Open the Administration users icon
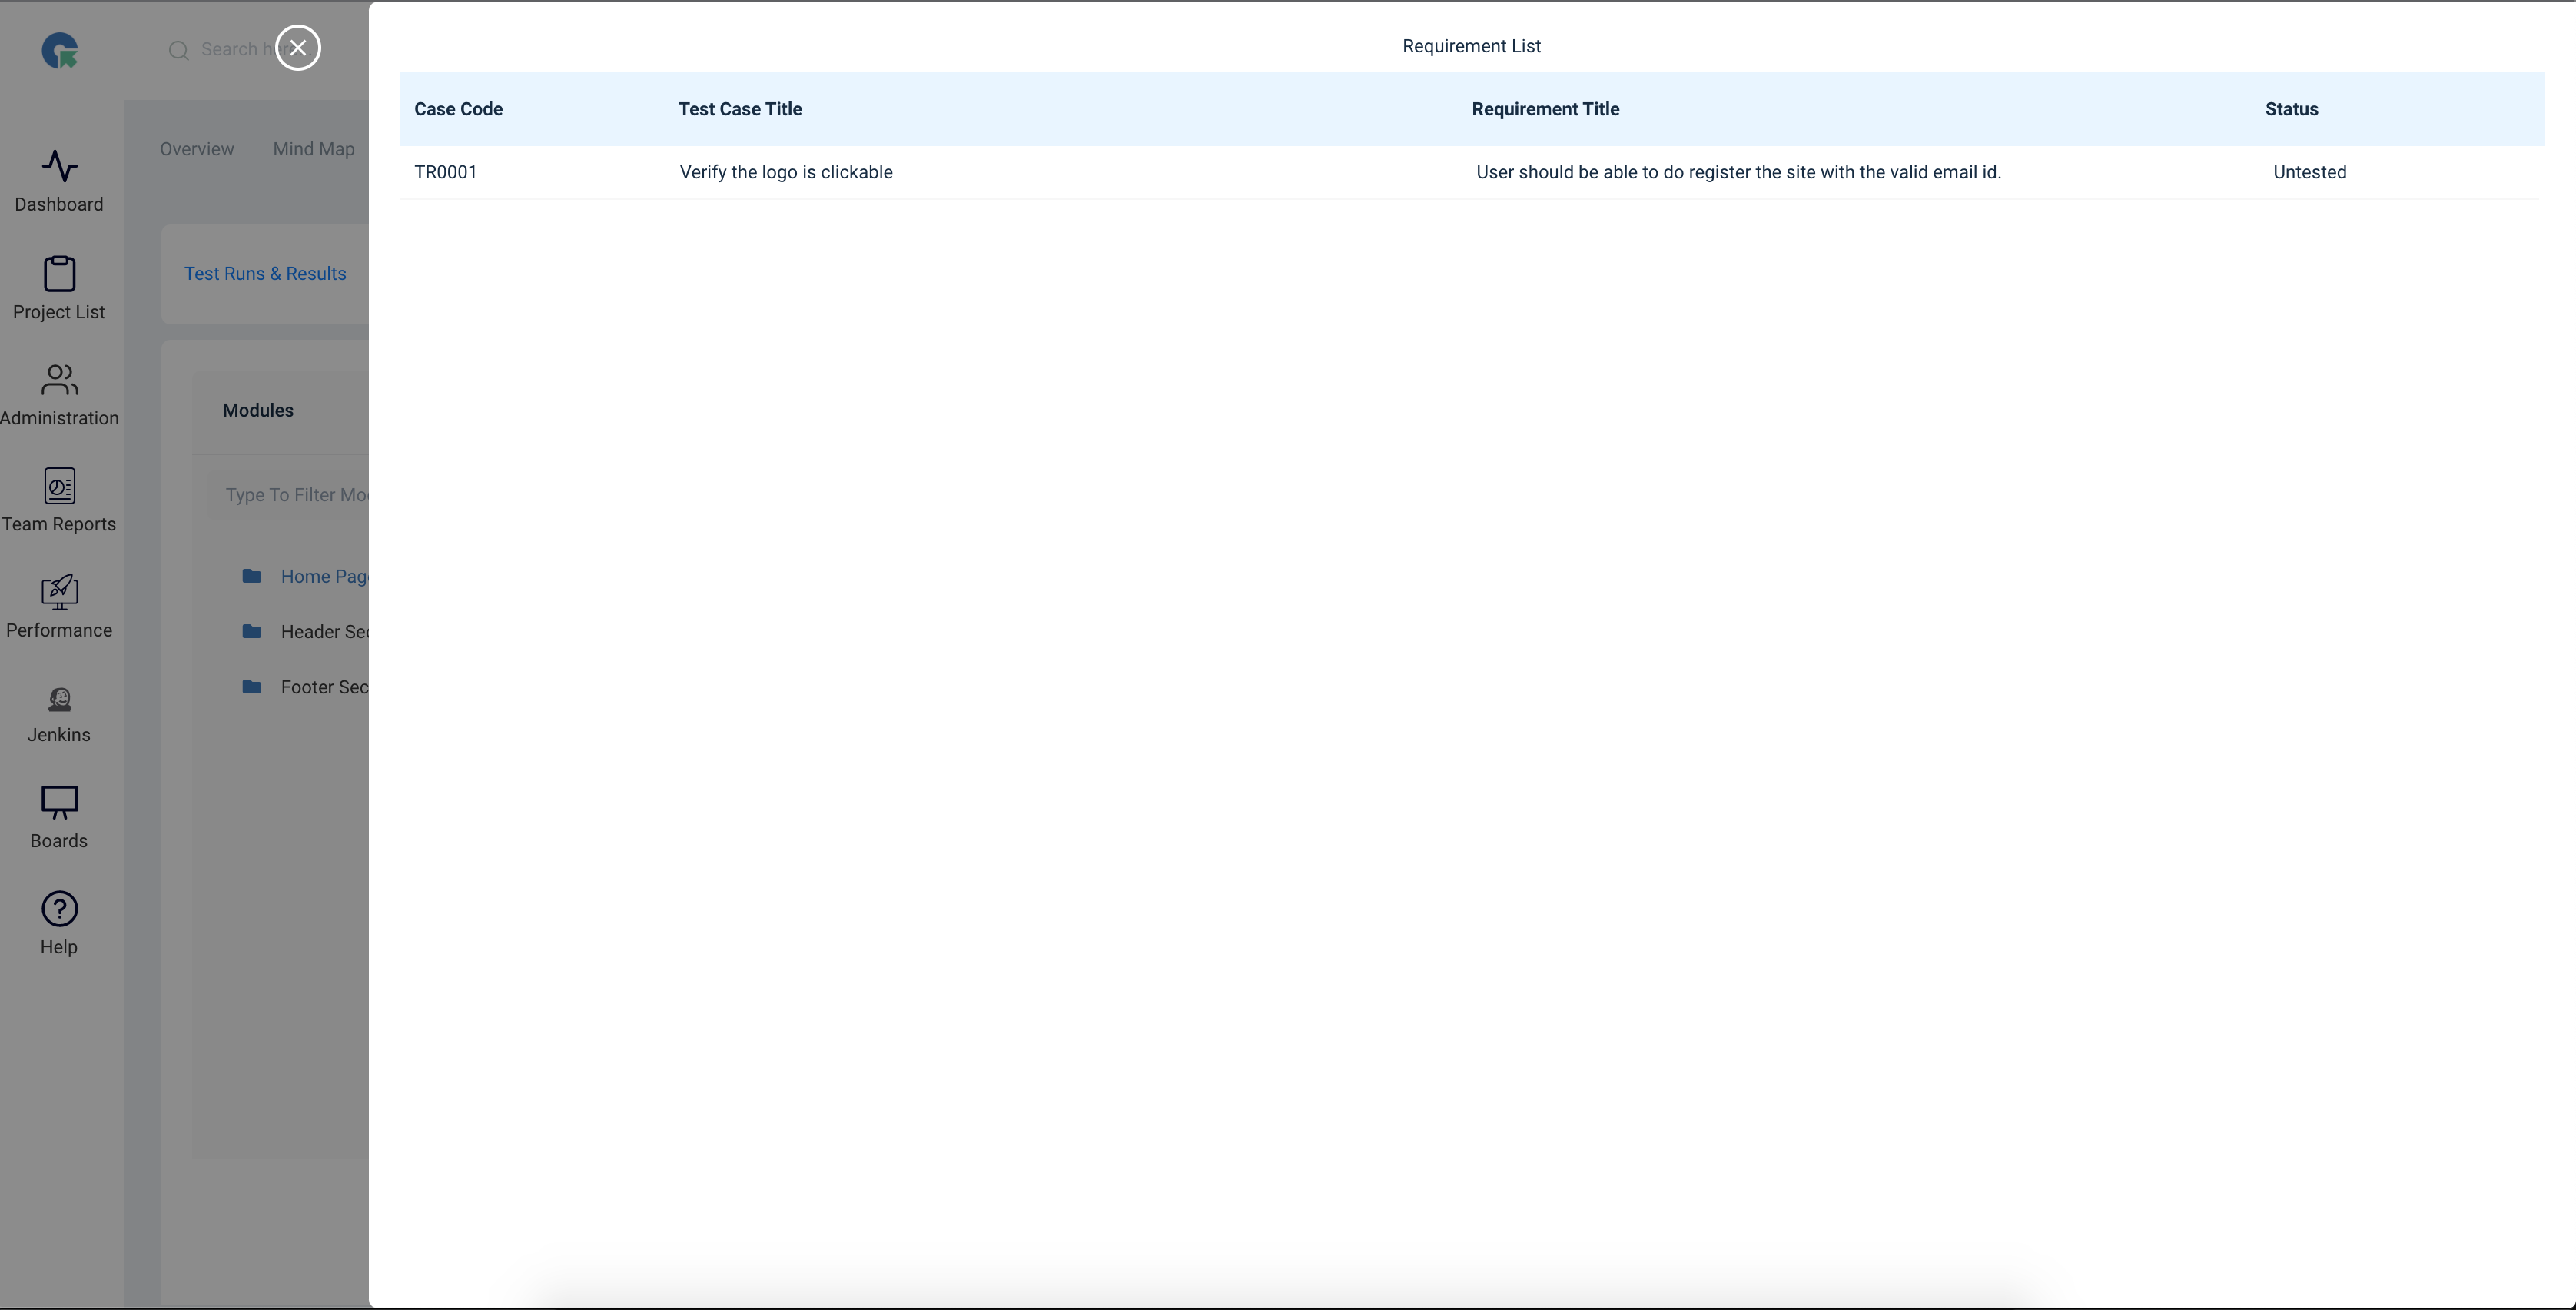Screen dimensions: 2576x1310 click(59, 380)
